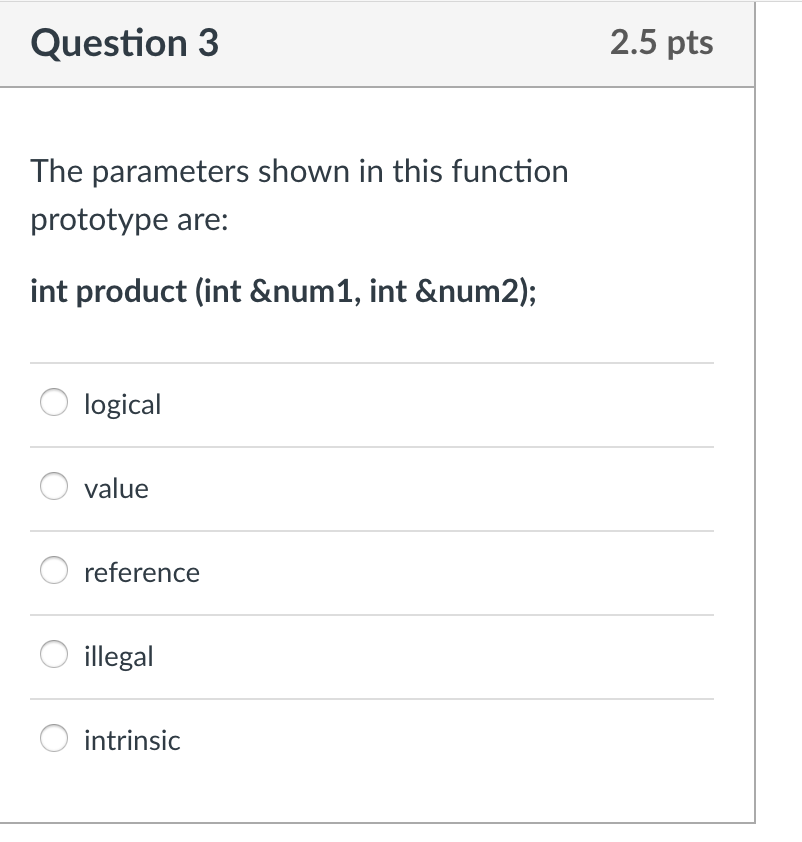Click the 'reference' answer label
Image resolution: width=802 pixels, height=842 pixels.
[x=141, y=572]
